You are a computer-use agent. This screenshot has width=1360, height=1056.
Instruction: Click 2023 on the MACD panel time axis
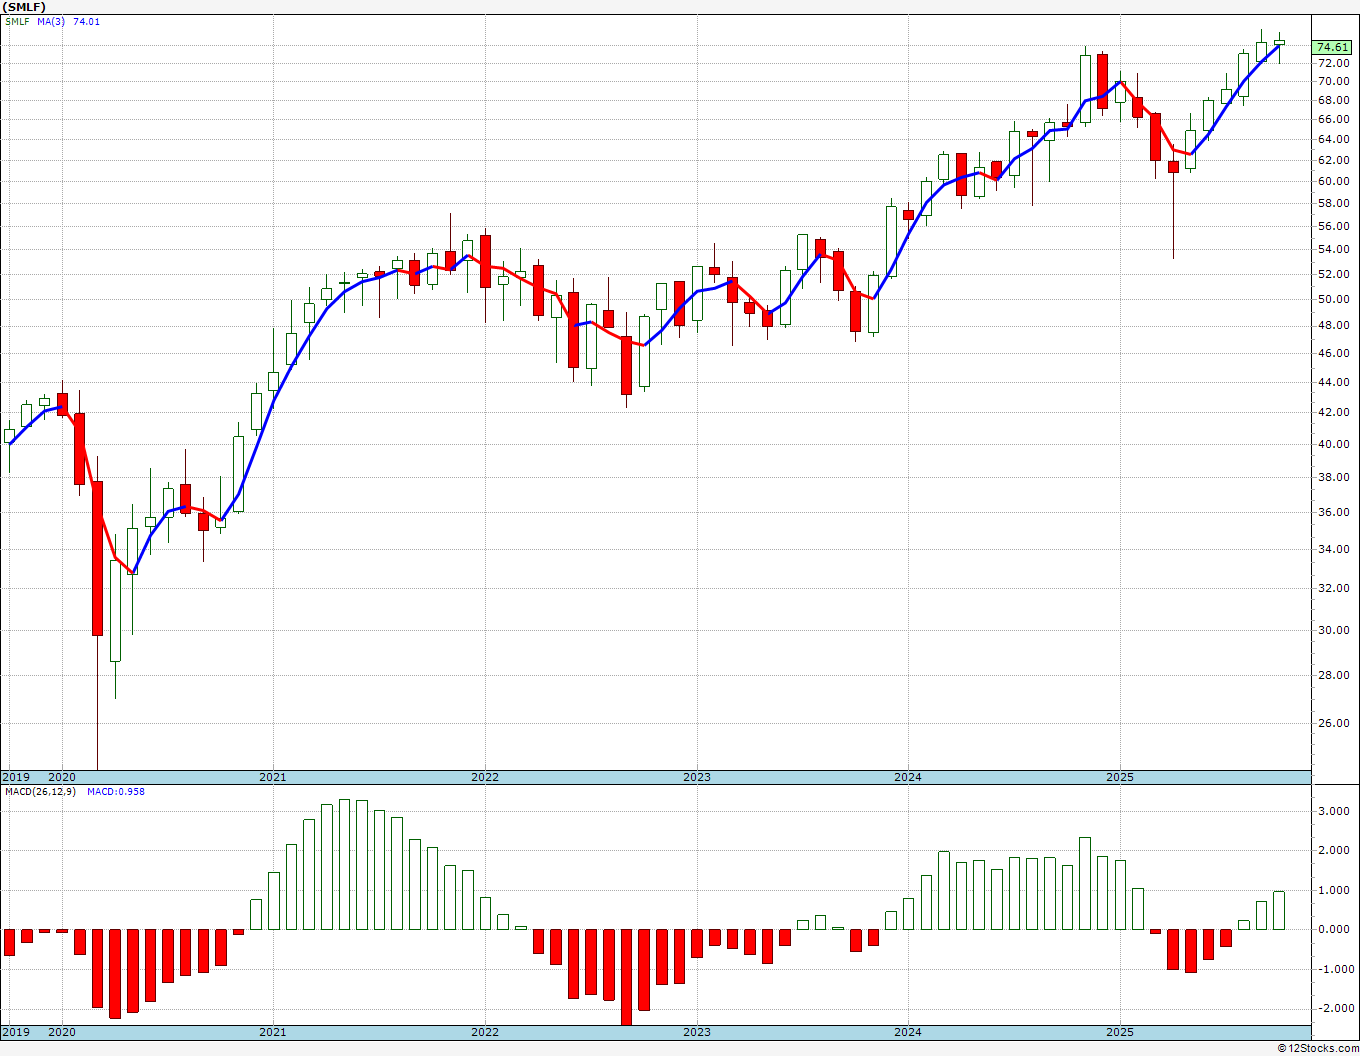click(697, 1032)
